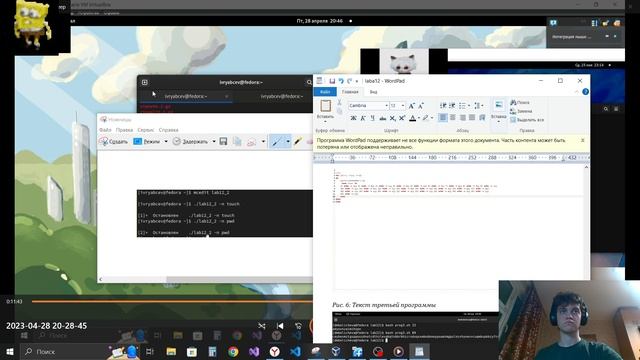640x360 pixels.
Task: Open the highlight color dropdown arrow
Action: (432, 118)
